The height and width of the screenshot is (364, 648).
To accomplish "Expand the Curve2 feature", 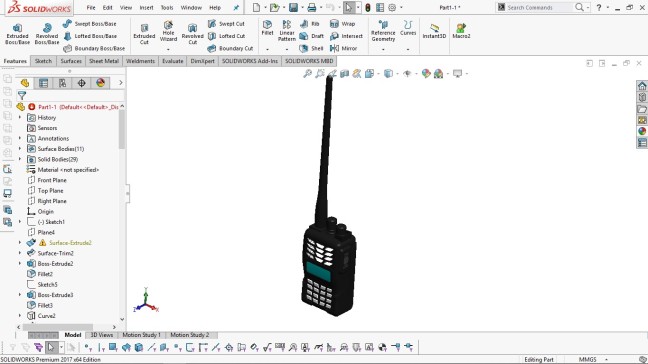I will coord(20,316).
